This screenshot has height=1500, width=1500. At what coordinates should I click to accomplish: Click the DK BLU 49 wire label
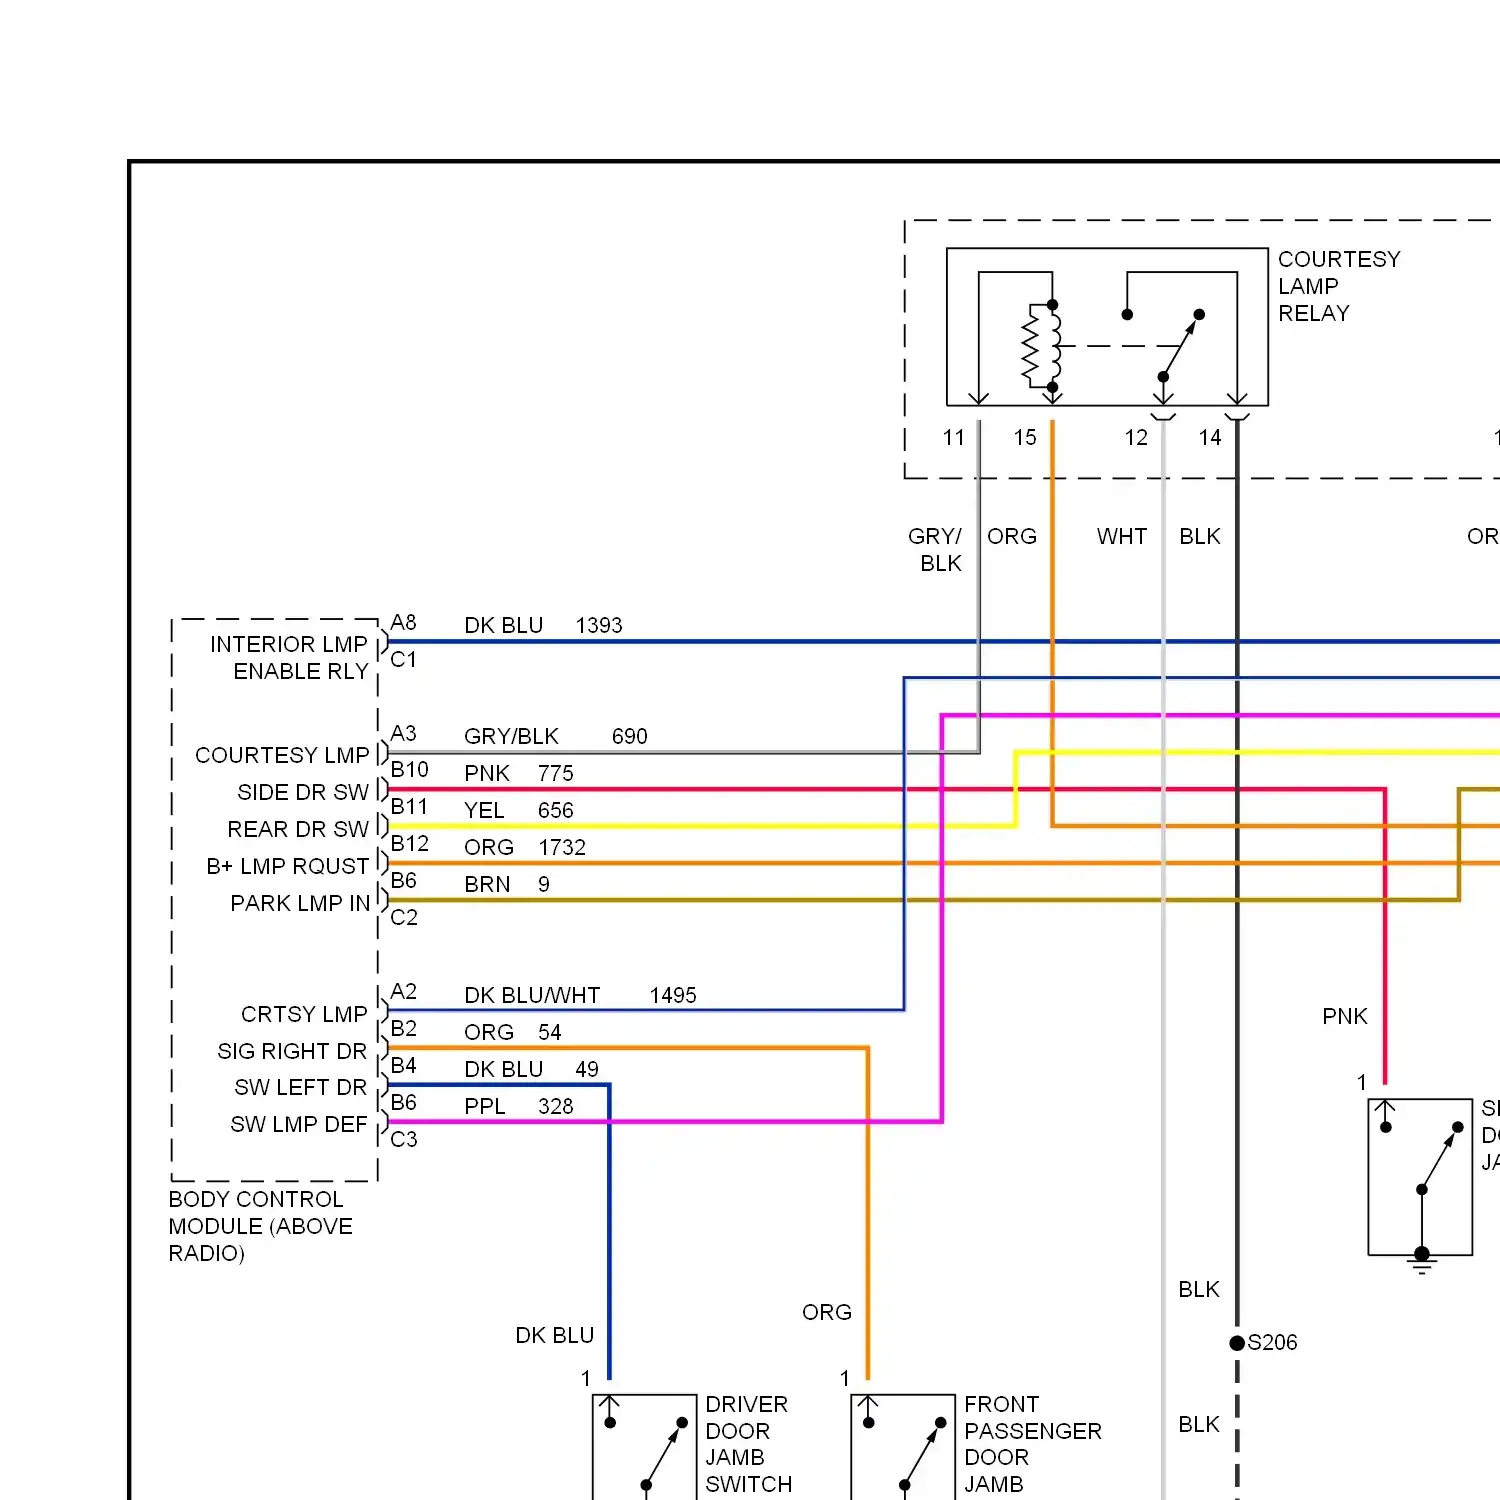coord(531,1070)
